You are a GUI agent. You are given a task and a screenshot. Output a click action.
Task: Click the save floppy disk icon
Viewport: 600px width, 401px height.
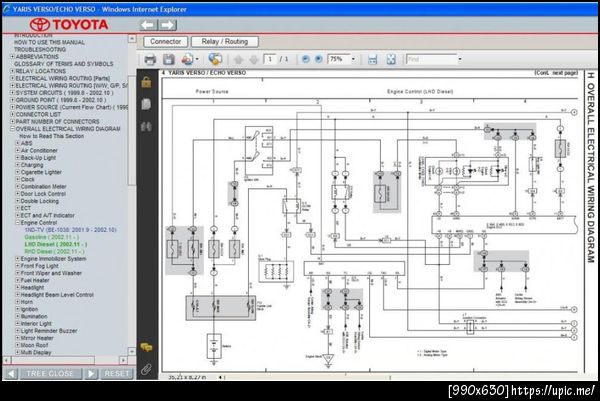[169, 59]
